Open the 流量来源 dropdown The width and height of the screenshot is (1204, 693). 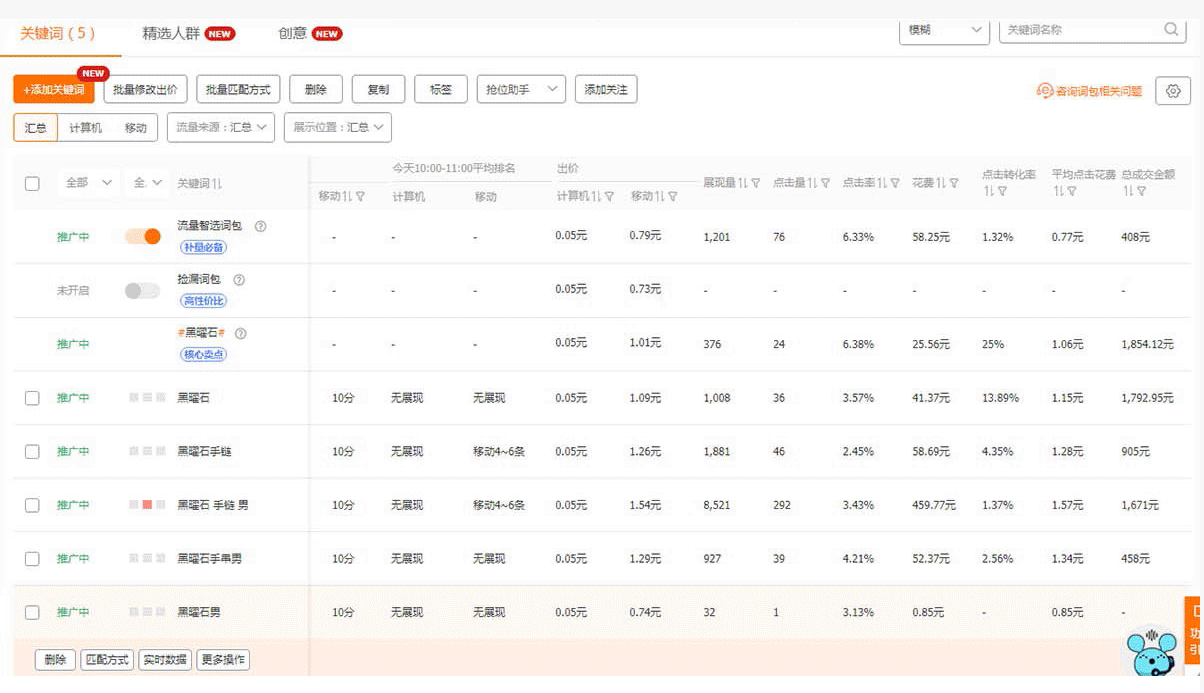221,128
